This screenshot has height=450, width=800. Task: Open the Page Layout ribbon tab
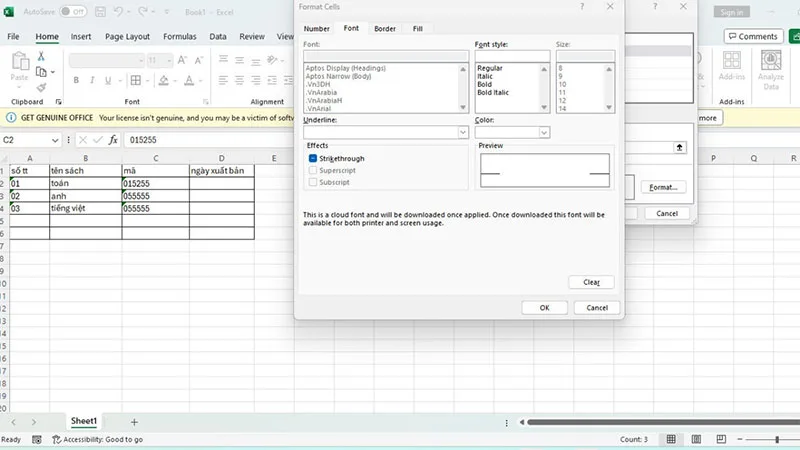(127, 36)
